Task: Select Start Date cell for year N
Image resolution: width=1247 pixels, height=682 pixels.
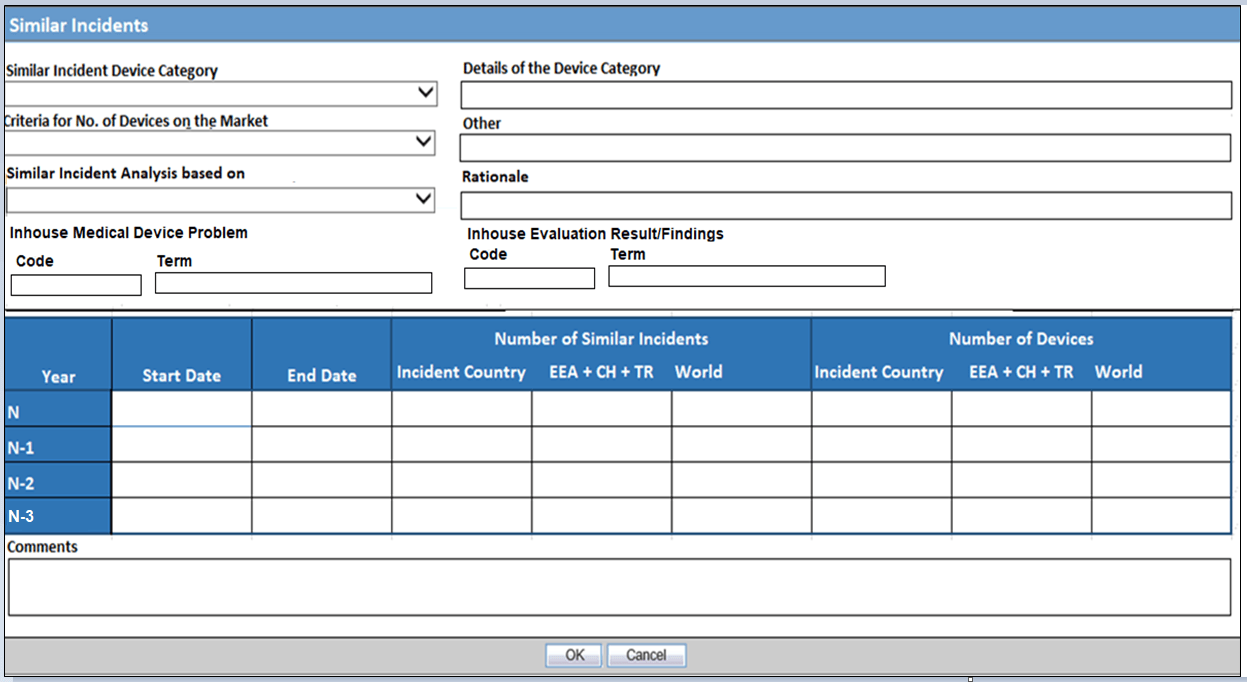Action: 181,408
